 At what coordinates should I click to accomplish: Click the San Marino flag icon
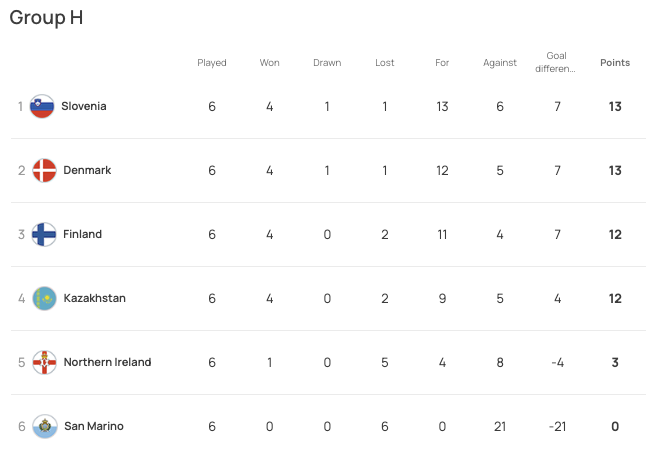click(44, 427)
